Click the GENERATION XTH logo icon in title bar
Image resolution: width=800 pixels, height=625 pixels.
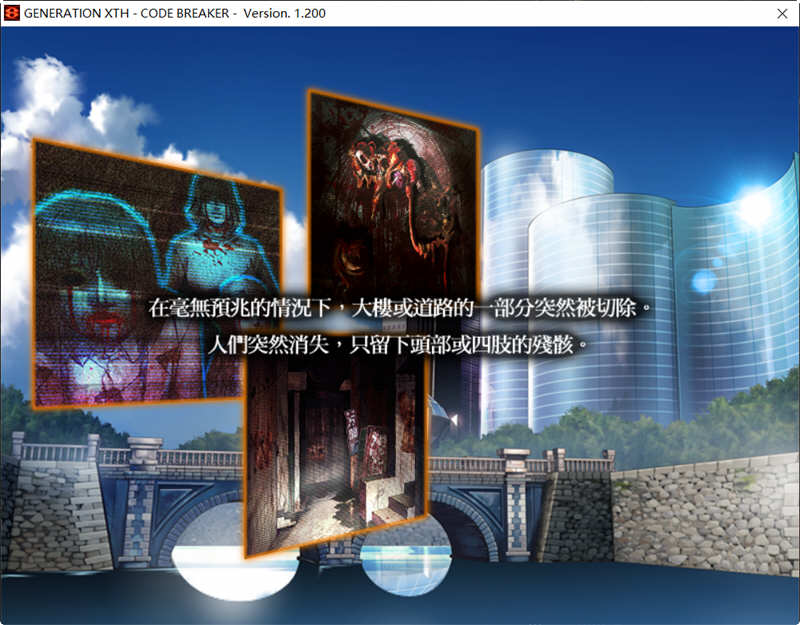click(x=11, y=14)
